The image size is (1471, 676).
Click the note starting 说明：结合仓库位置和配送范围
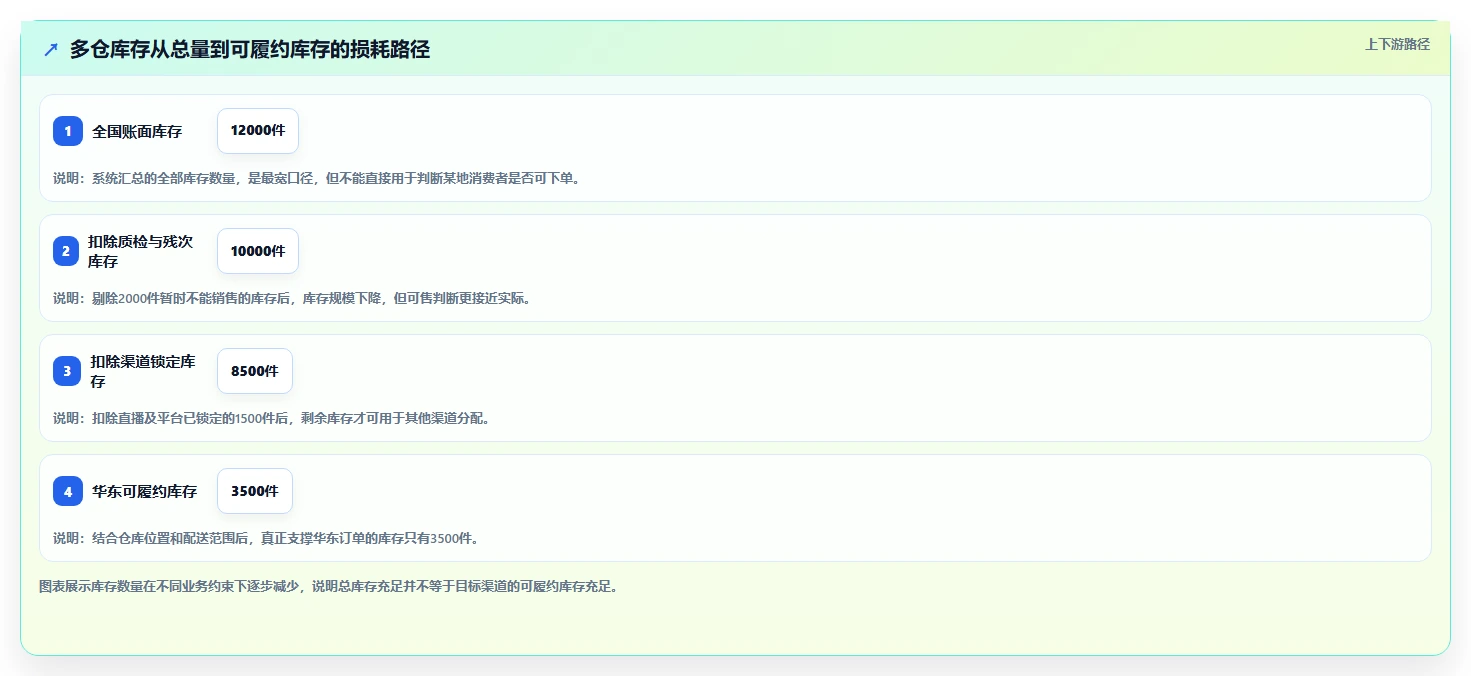(x=266, y=538)
